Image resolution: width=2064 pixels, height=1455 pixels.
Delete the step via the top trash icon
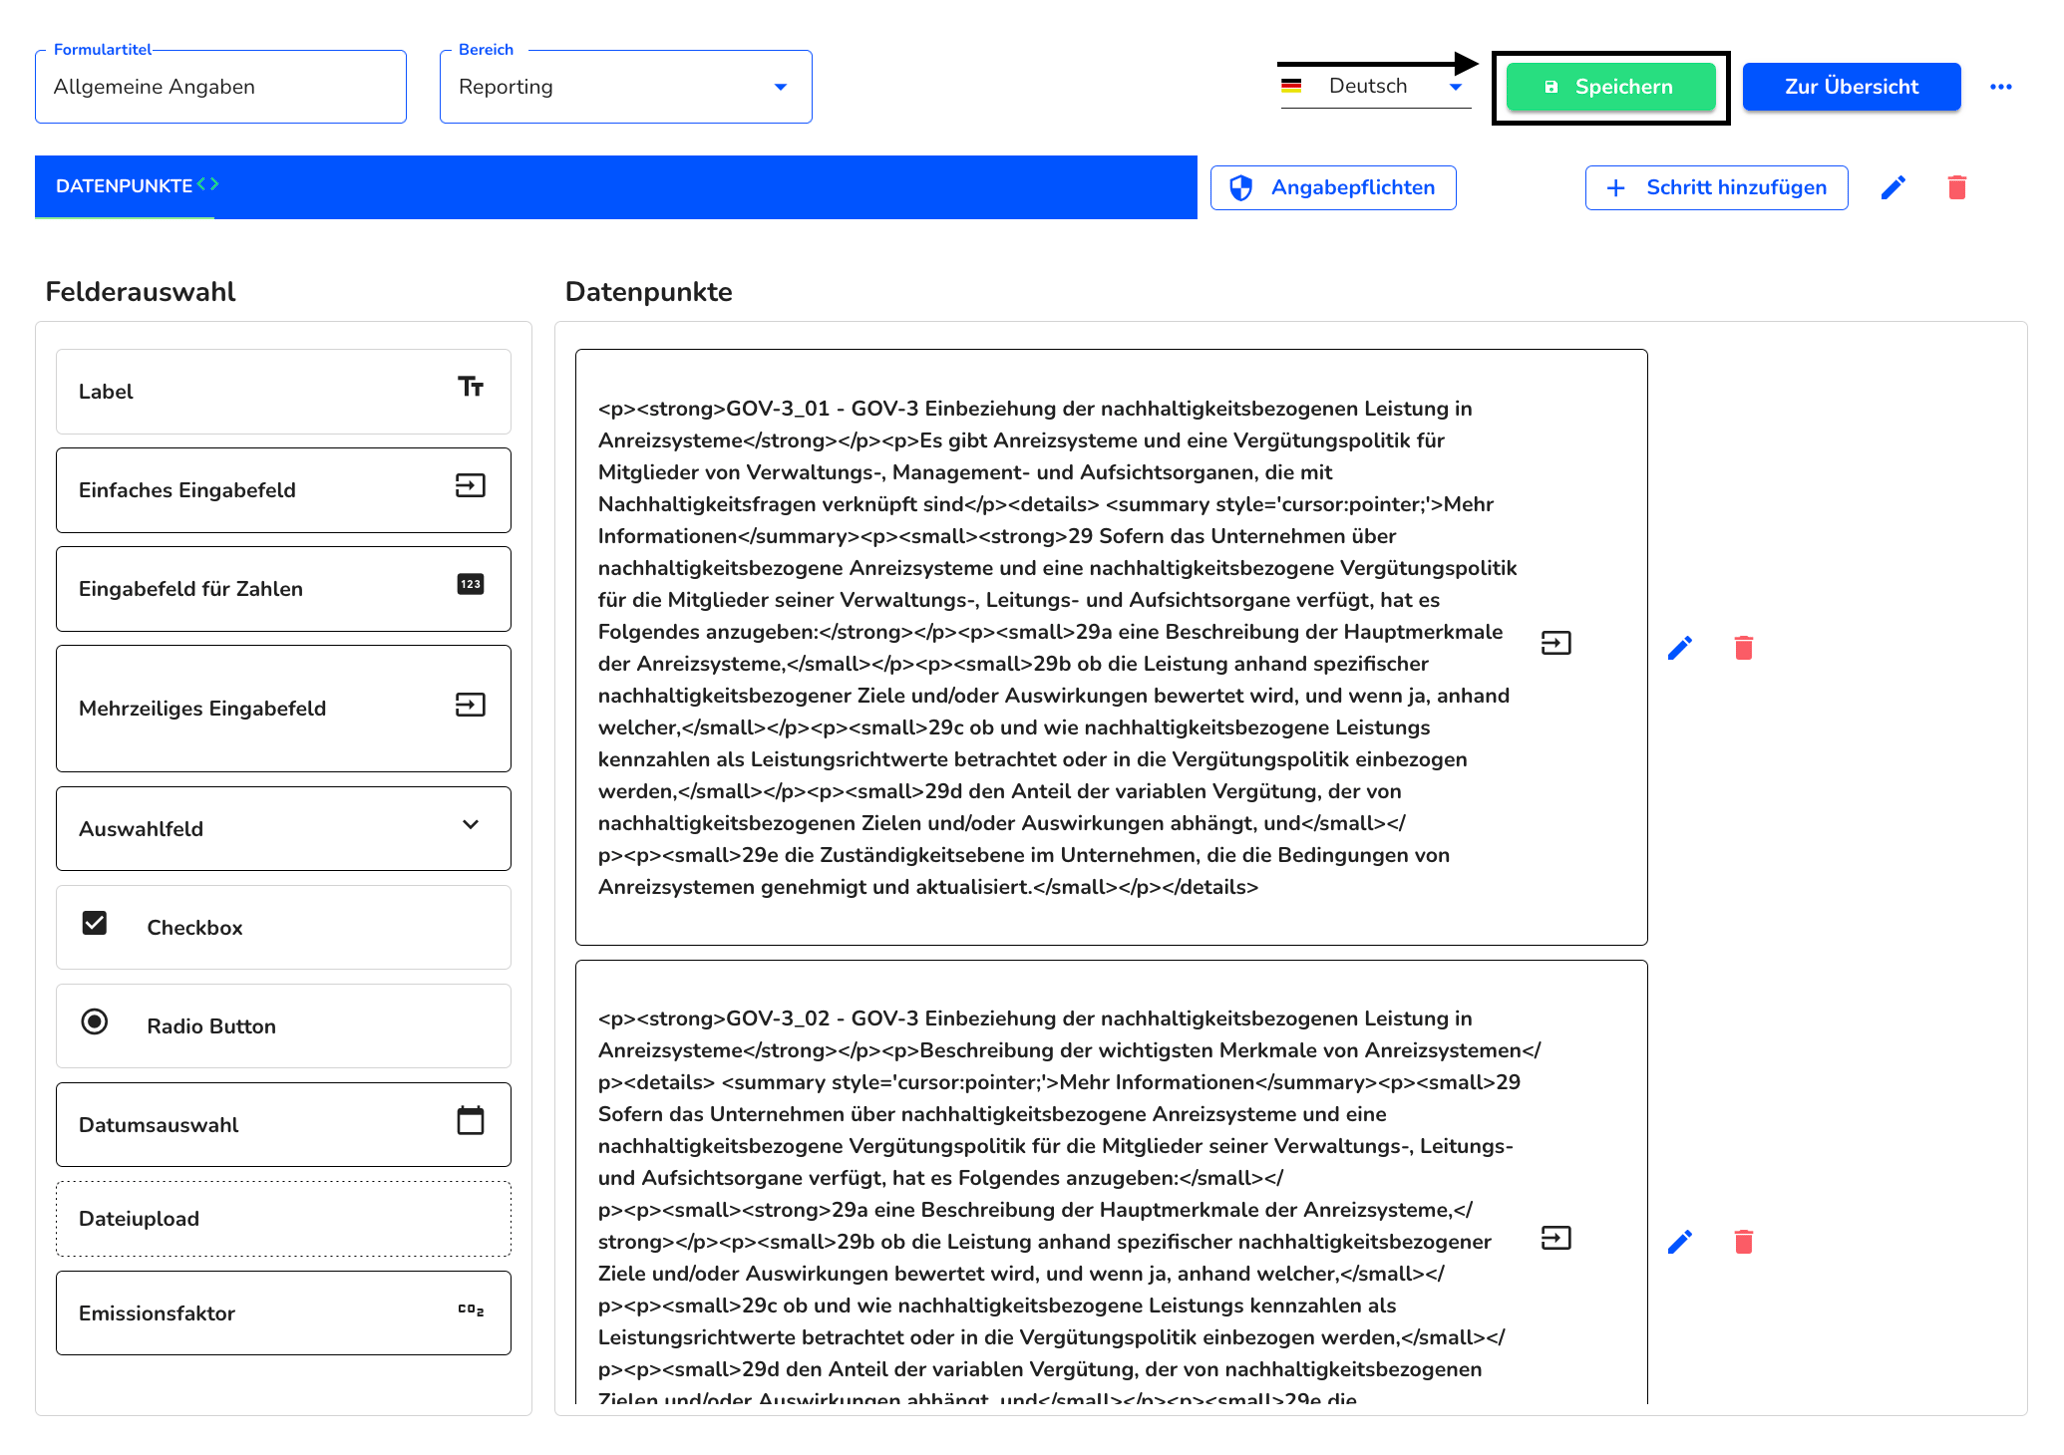tap(1957, 188)
